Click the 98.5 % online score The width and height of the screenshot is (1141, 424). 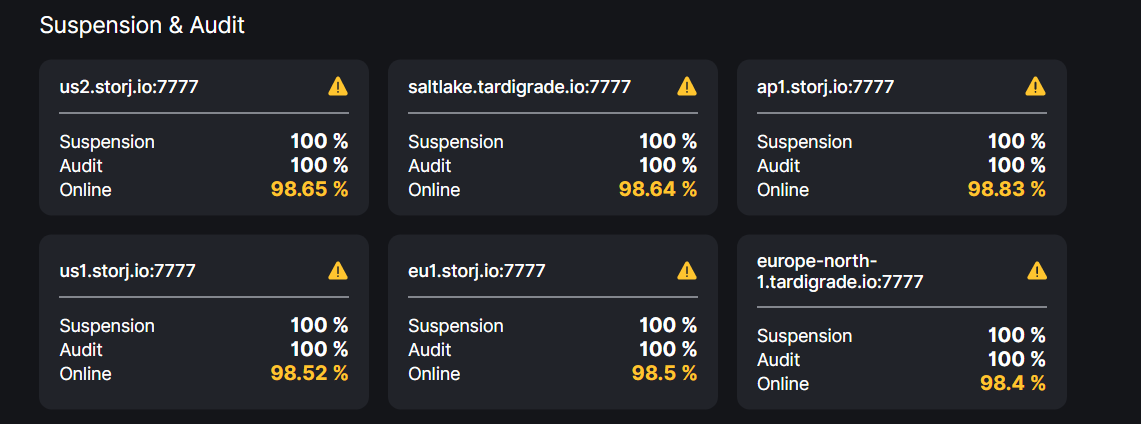664,374
